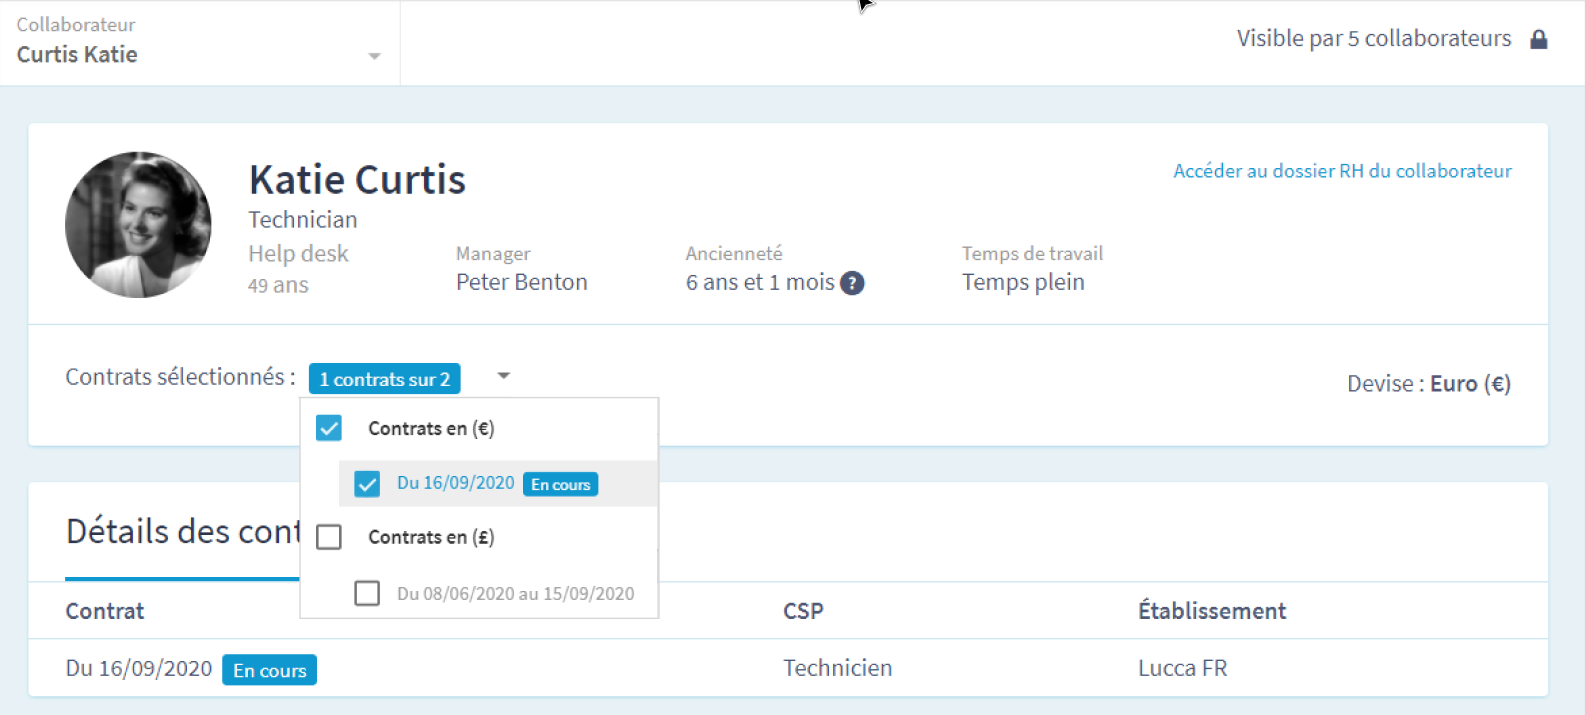Click Katie Curtis profile photo
This screenshot has height=715, width=1585.
tap(138, 225)
